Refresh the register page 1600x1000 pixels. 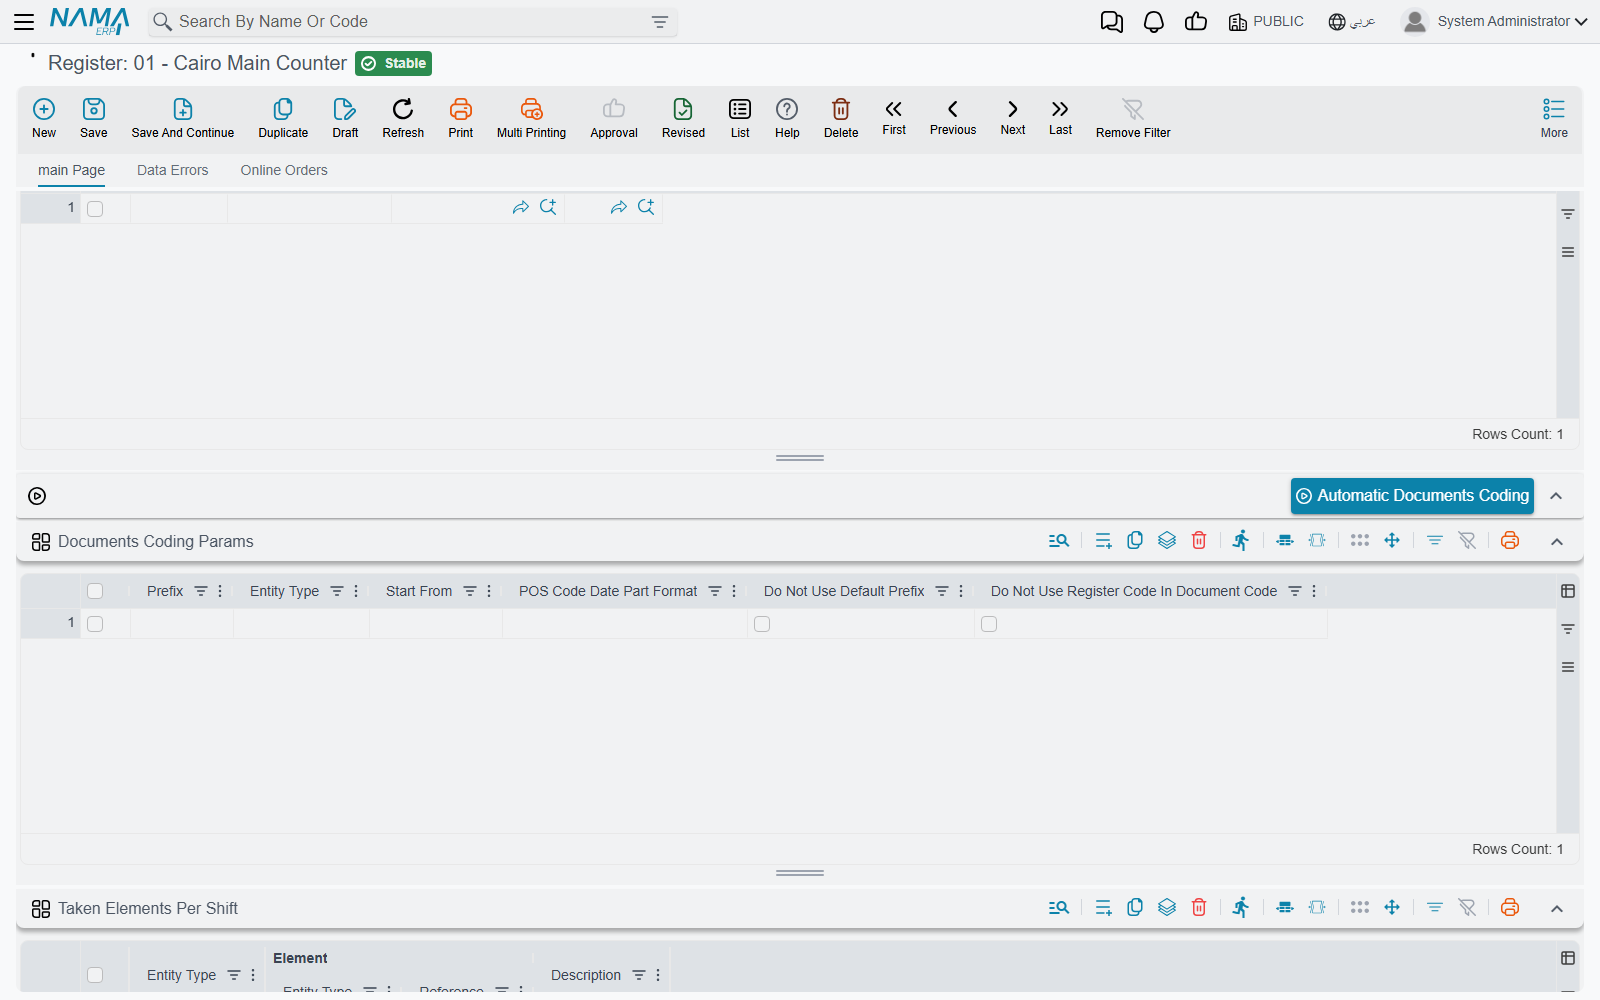[403, 118]
